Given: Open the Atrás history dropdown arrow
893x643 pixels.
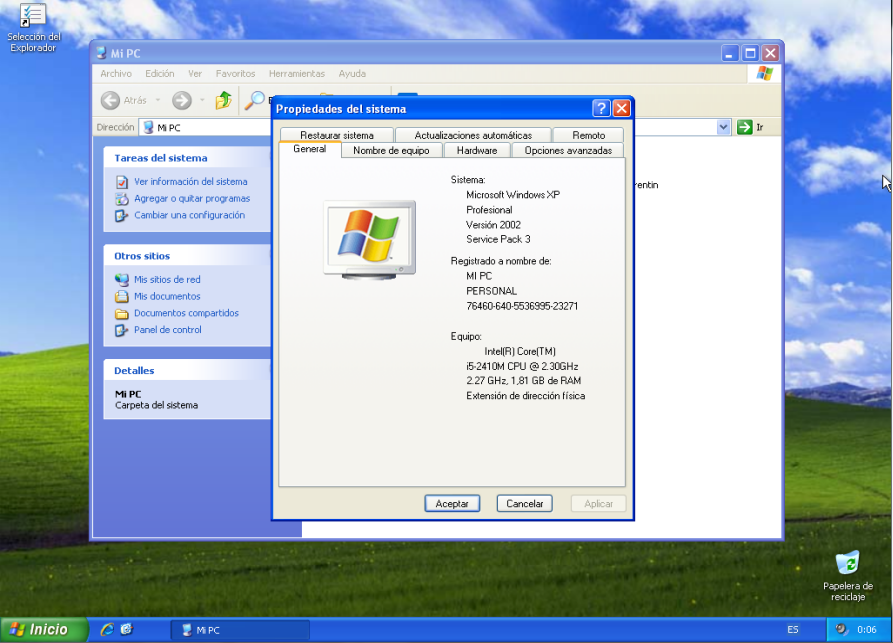Looking at the screenshot, I should pyautogui.click(x=158, y=100).
